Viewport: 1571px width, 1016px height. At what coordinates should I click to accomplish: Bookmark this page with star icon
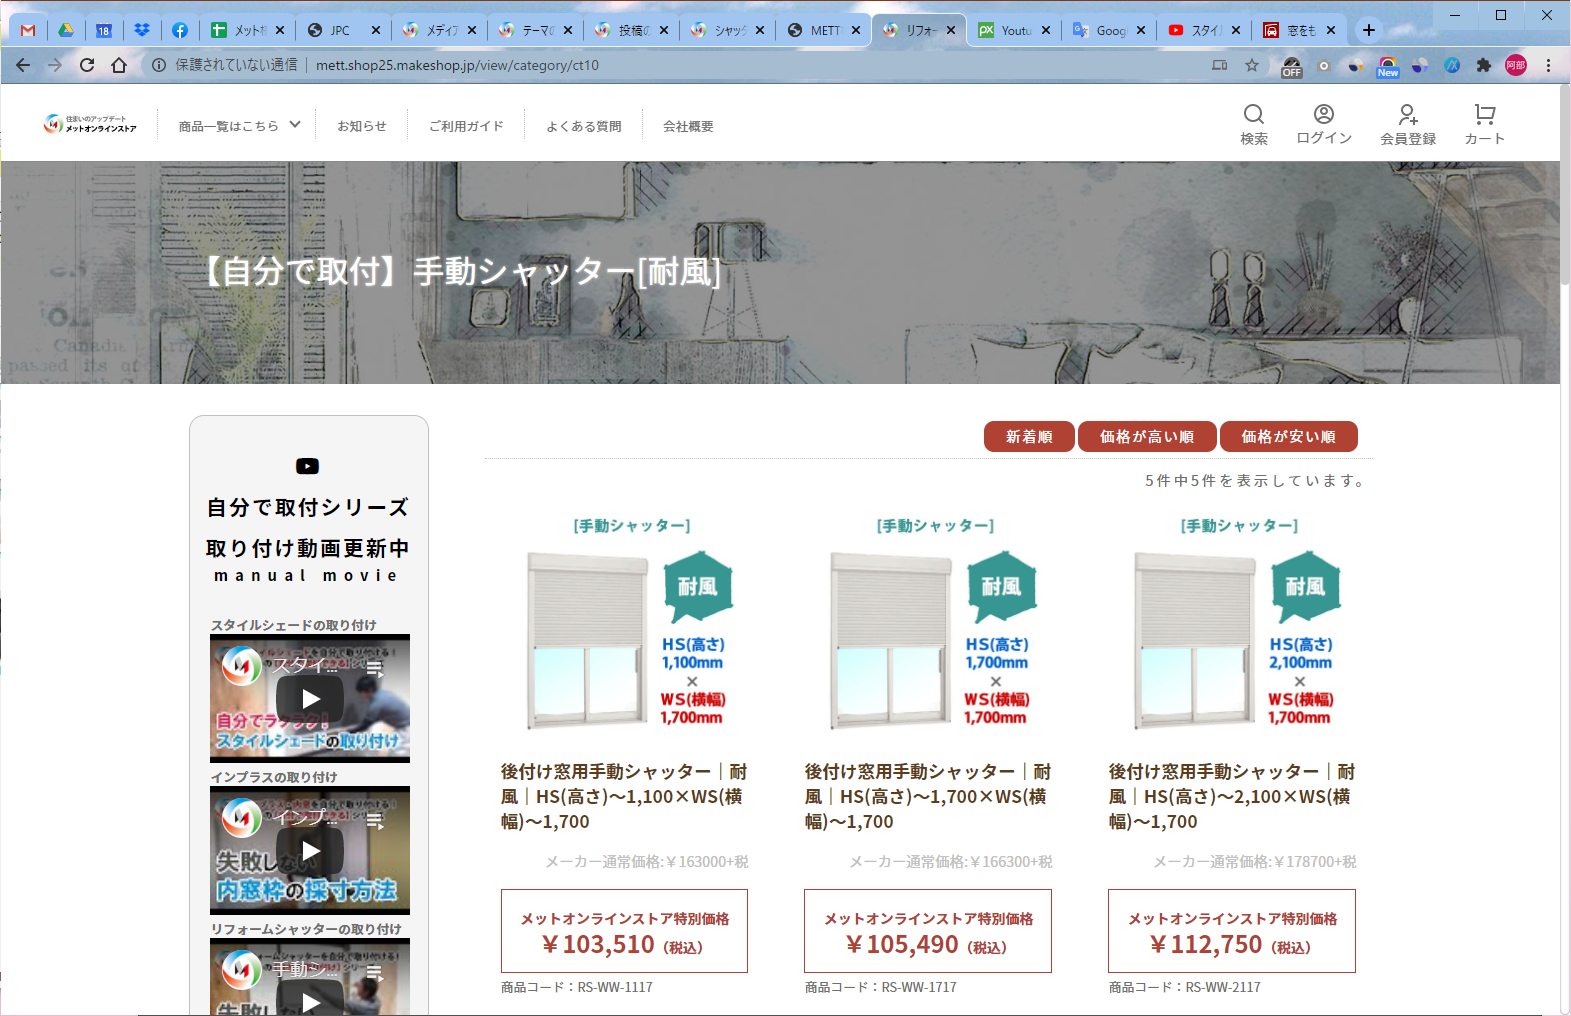pyautogui.click(x=1251, y=65)
